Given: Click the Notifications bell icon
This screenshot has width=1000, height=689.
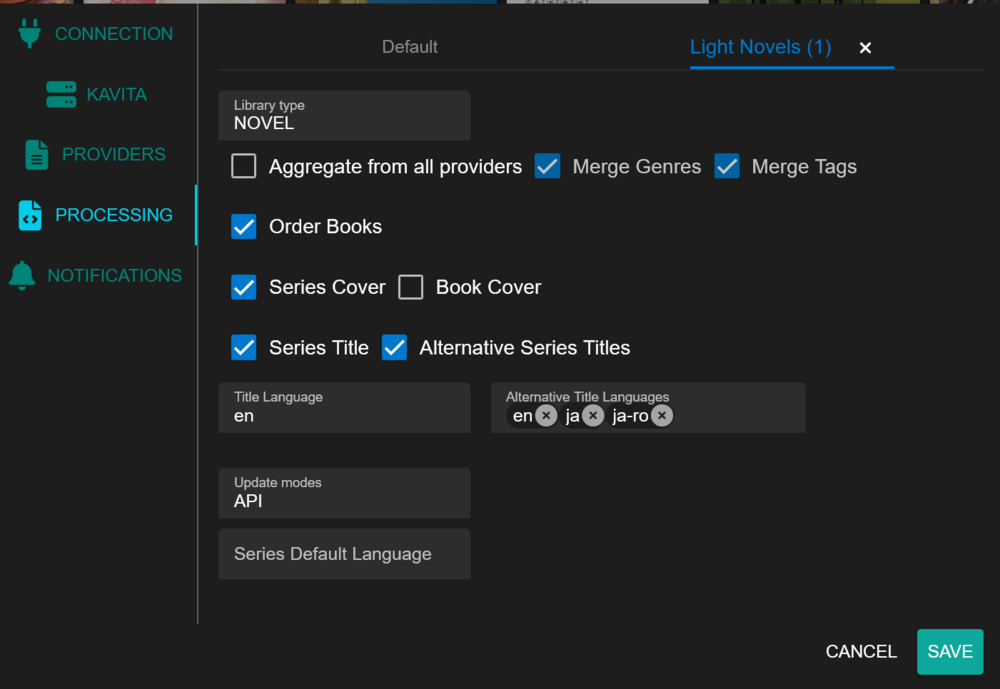Looking at the screenshot, I should [x=22, y=276].
